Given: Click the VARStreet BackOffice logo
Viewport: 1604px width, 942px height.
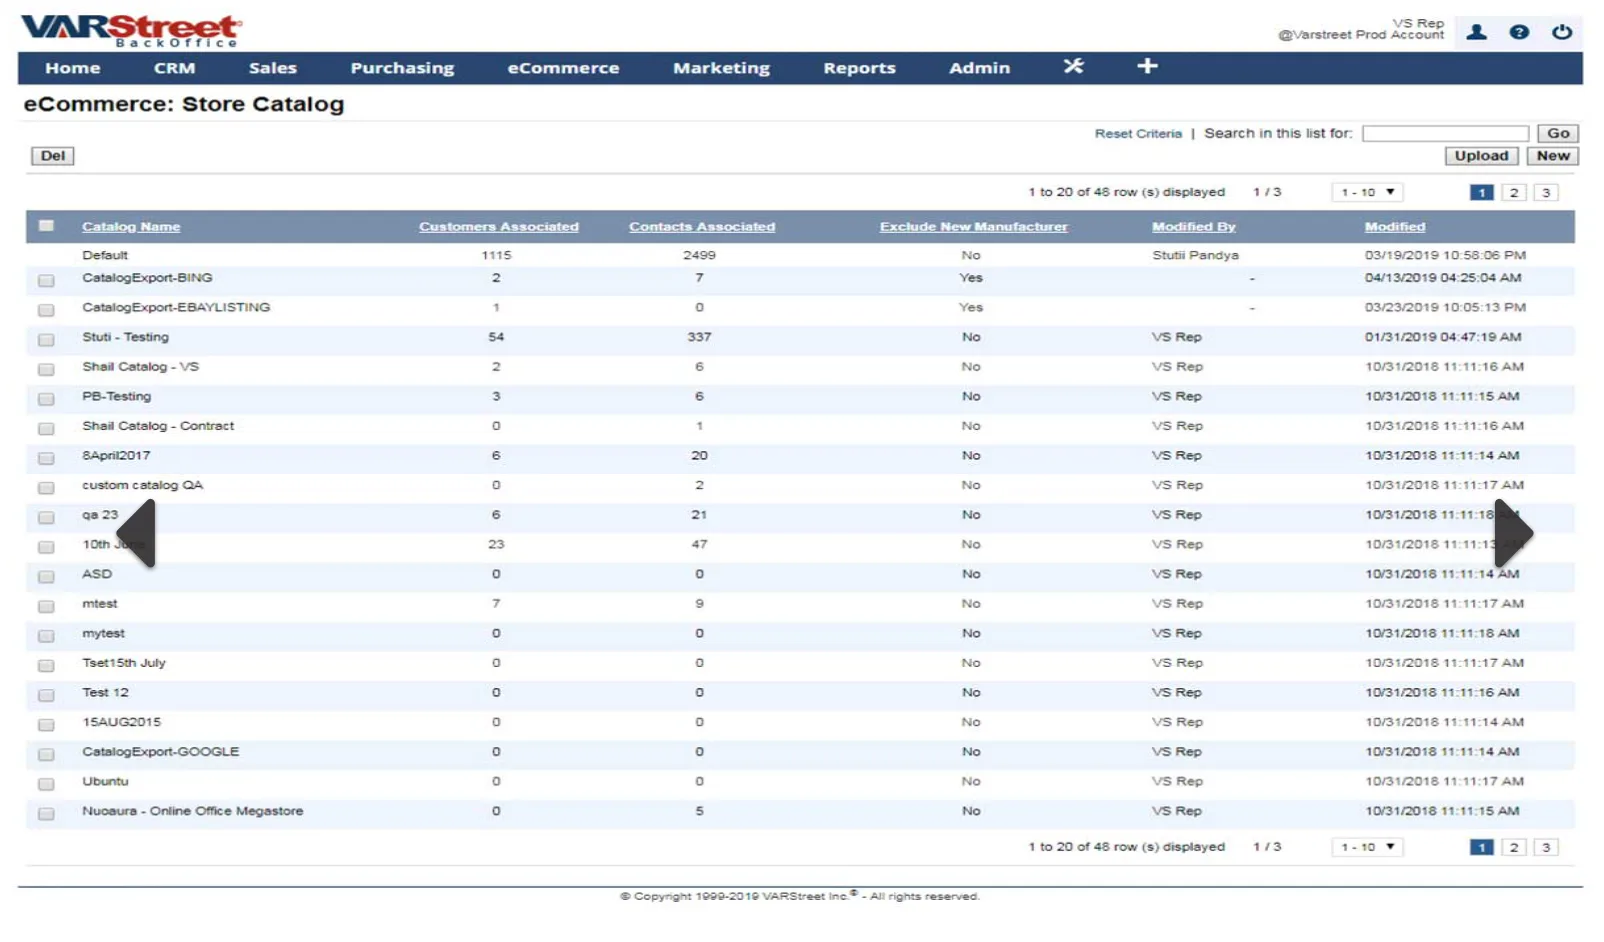Looking at the screenshot, I should pyautogui.click(x=131, y=30).
